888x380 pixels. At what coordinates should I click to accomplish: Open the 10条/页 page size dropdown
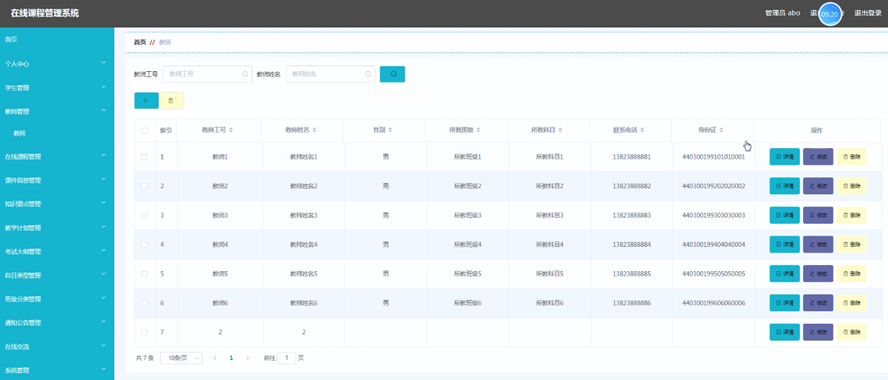tap(181, 358)
